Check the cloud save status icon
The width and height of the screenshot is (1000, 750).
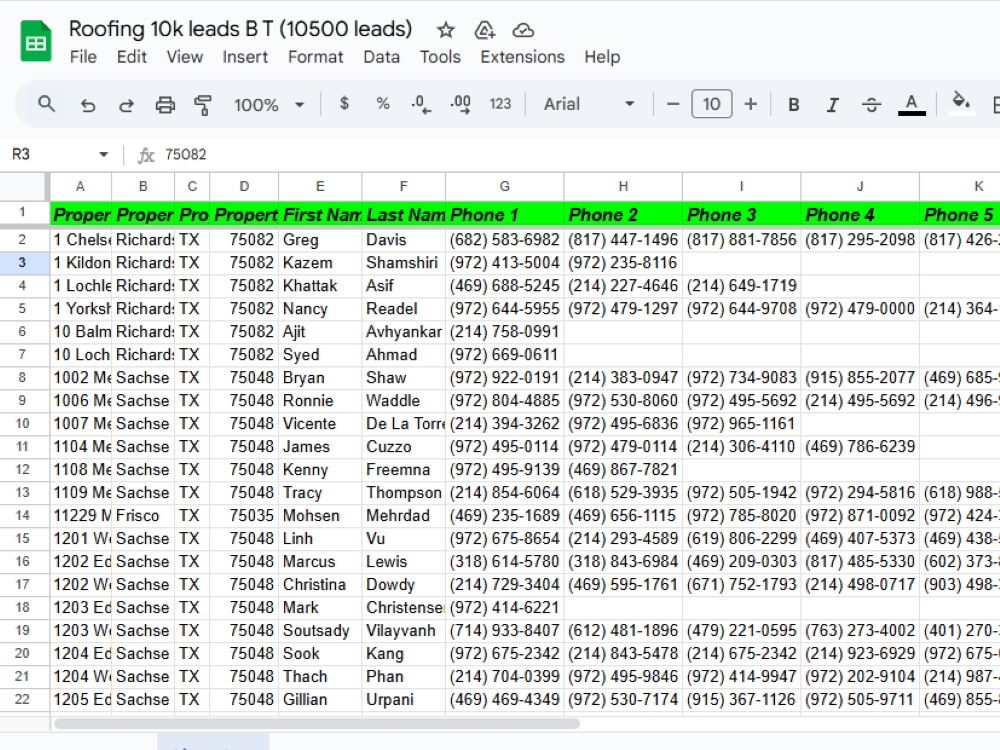tap(523, 30)
